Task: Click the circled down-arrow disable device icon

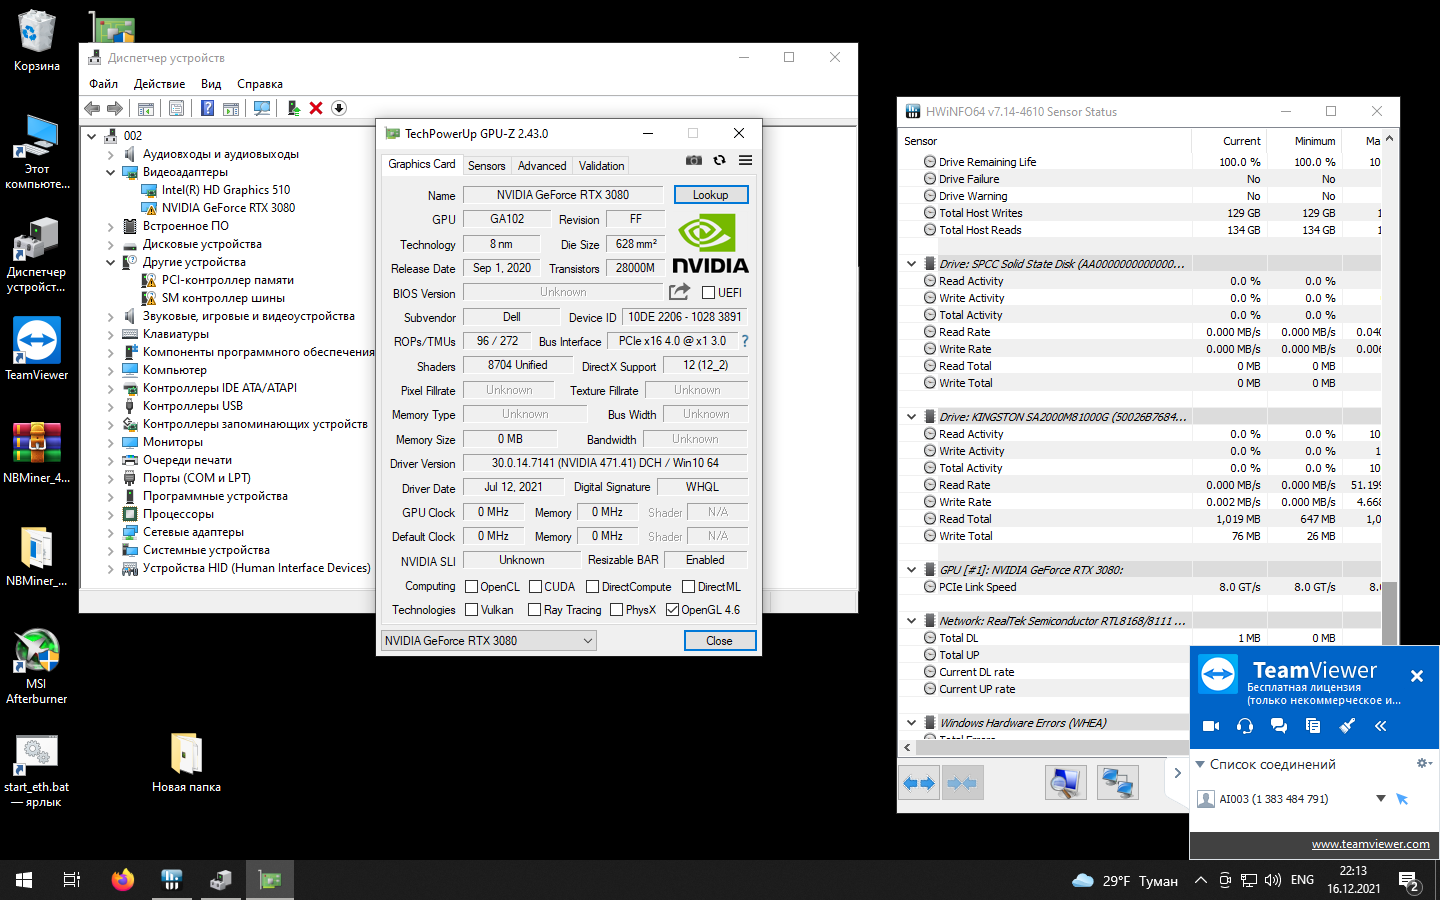Action: click(339, 108)
